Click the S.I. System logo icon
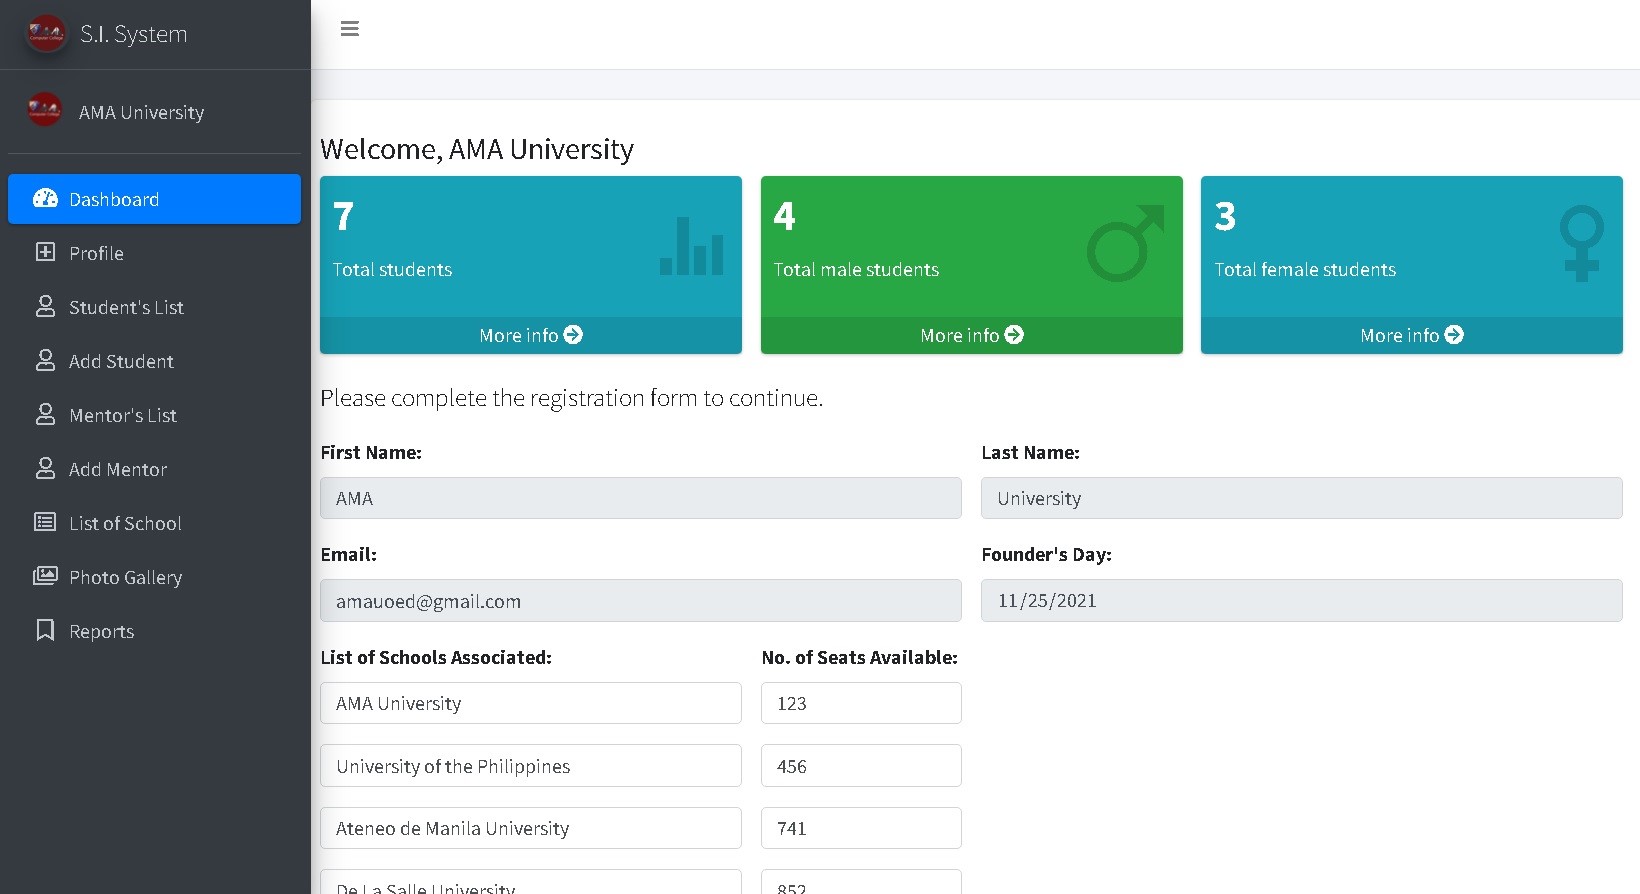1640x894 pixels. click(46, 34)
